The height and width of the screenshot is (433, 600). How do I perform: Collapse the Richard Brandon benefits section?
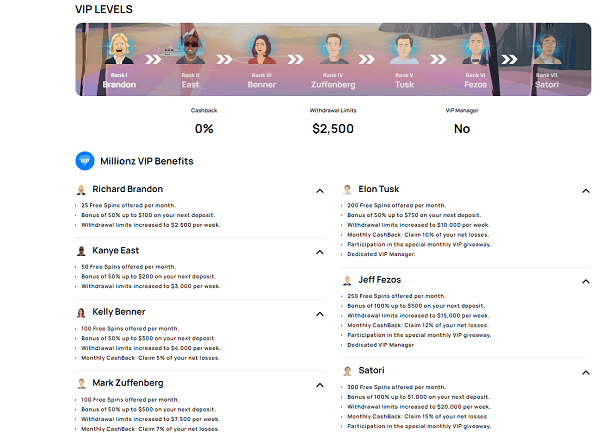coord(319,190)
